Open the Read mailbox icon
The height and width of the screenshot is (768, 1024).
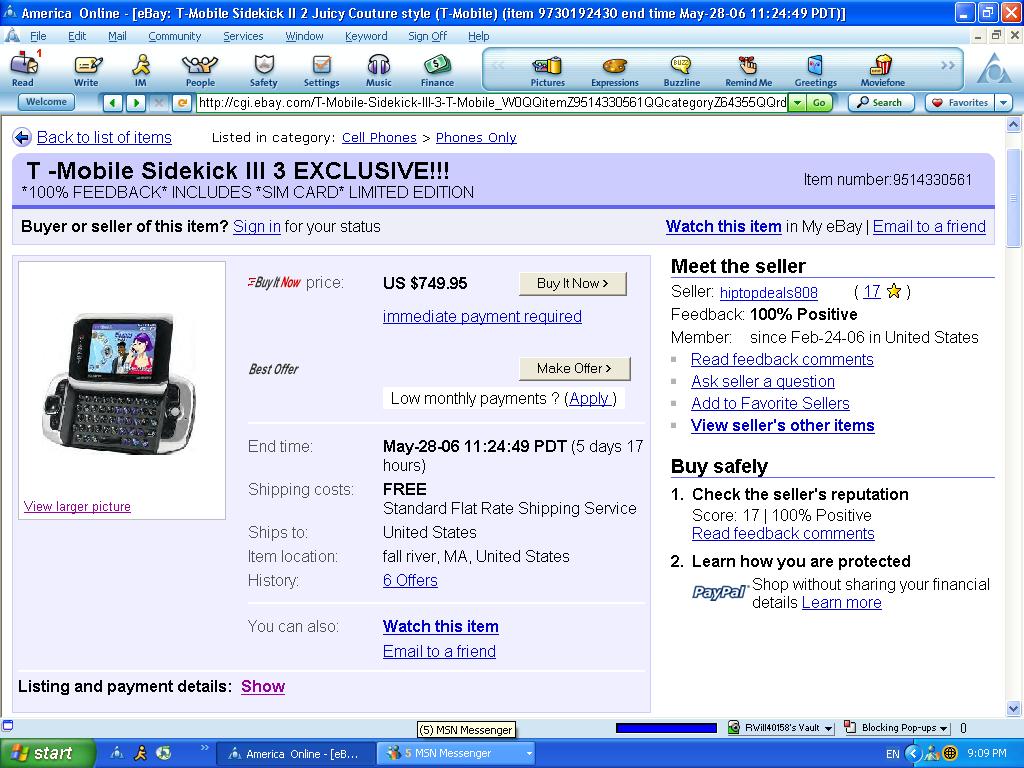(24, 69)
